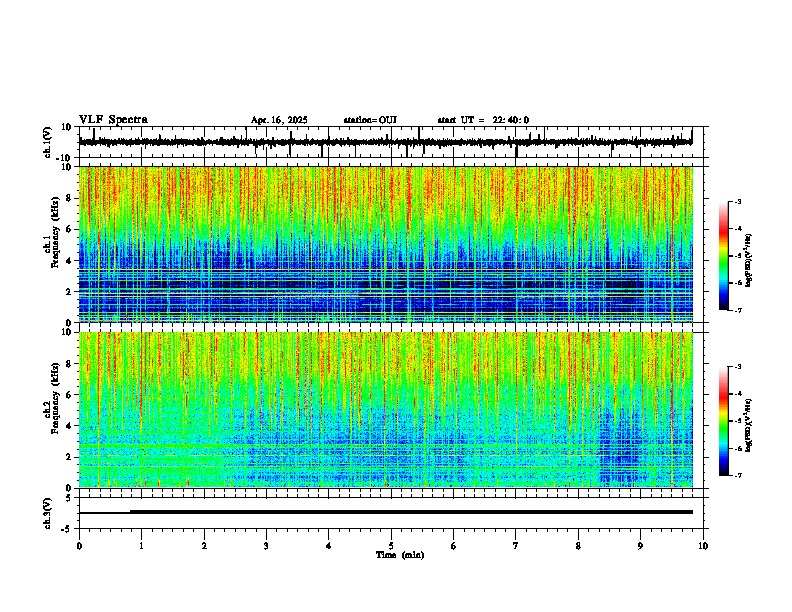
Task: Click the ch.2 spectrogram color scale bar
Action: click(724, 421)
